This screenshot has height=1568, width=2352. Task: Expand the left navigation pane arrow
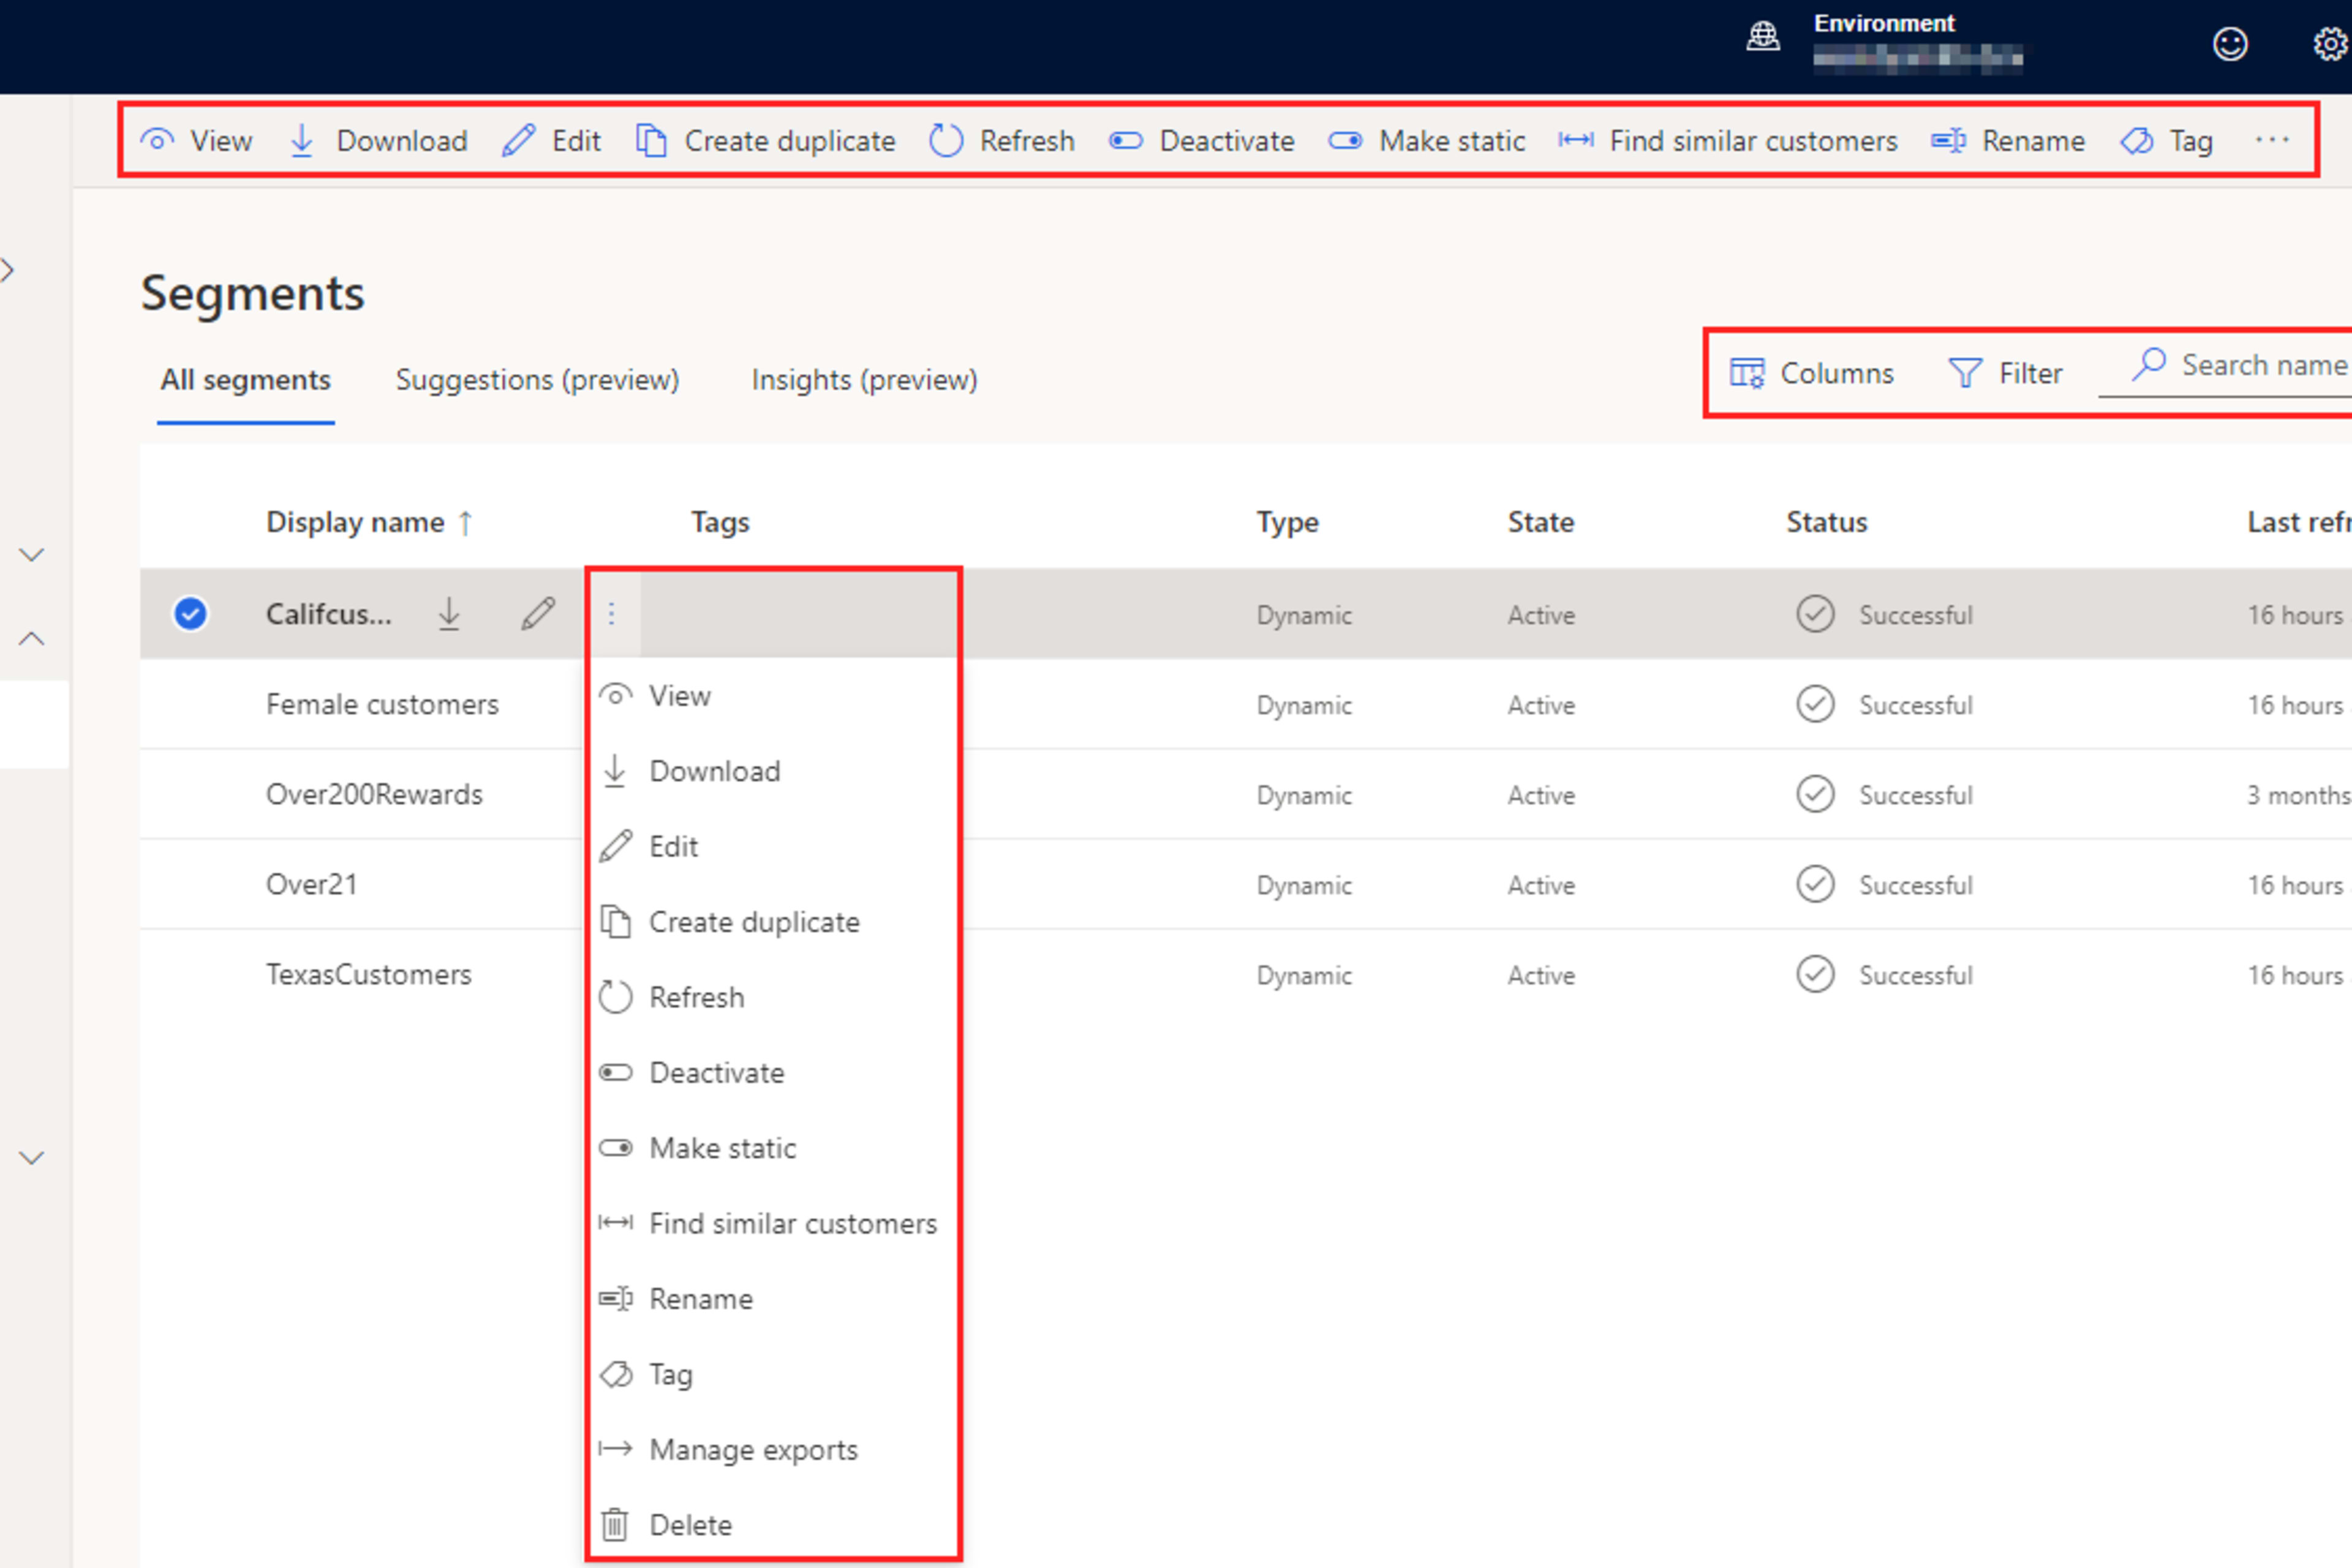point(8,270)
